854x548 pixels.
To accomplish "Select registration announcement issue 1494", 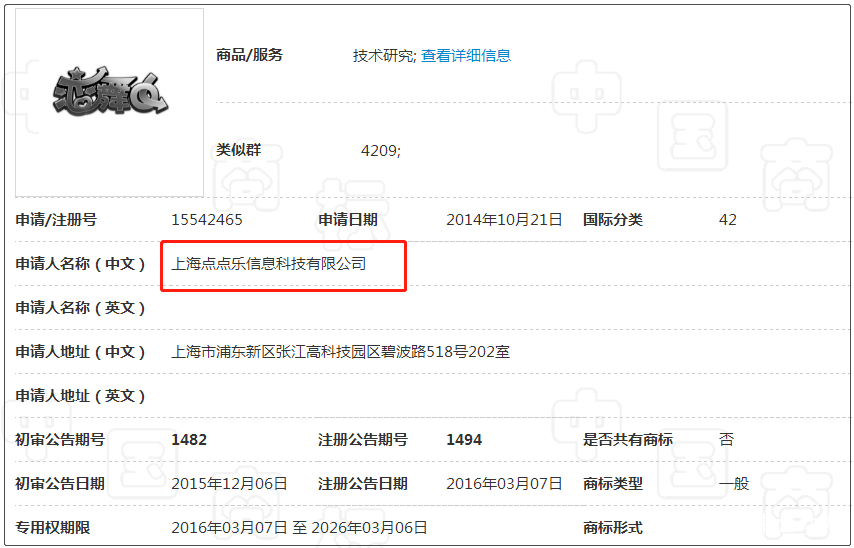I will point(464,440).
